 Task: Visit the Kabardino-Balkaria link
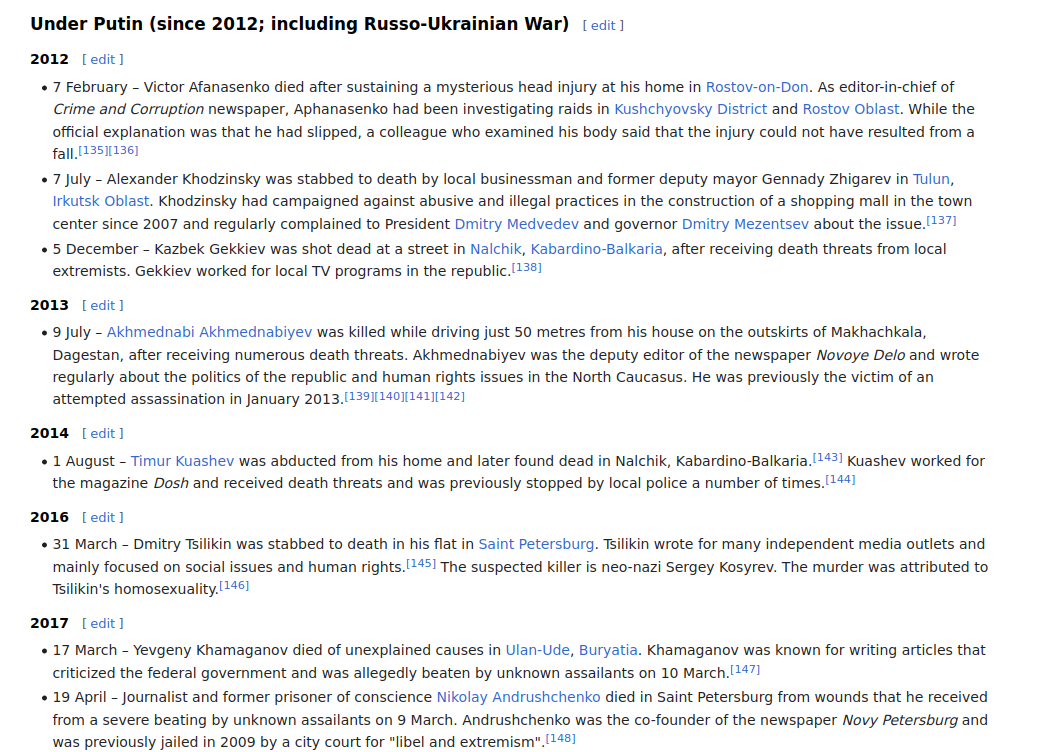[596, 249]
